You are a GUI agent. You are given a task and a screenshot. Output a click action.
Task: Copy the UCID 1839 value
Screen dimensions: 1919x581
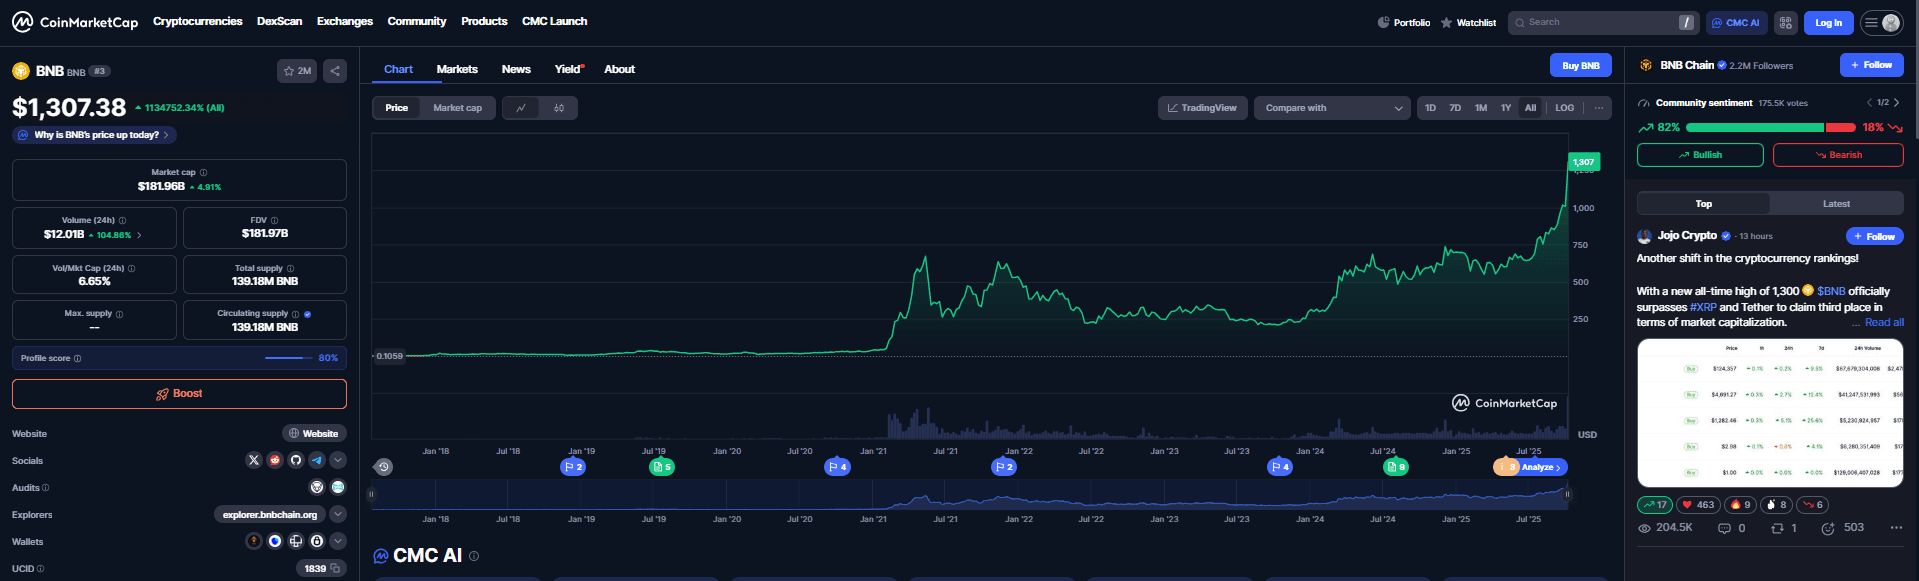coord(336,568)
